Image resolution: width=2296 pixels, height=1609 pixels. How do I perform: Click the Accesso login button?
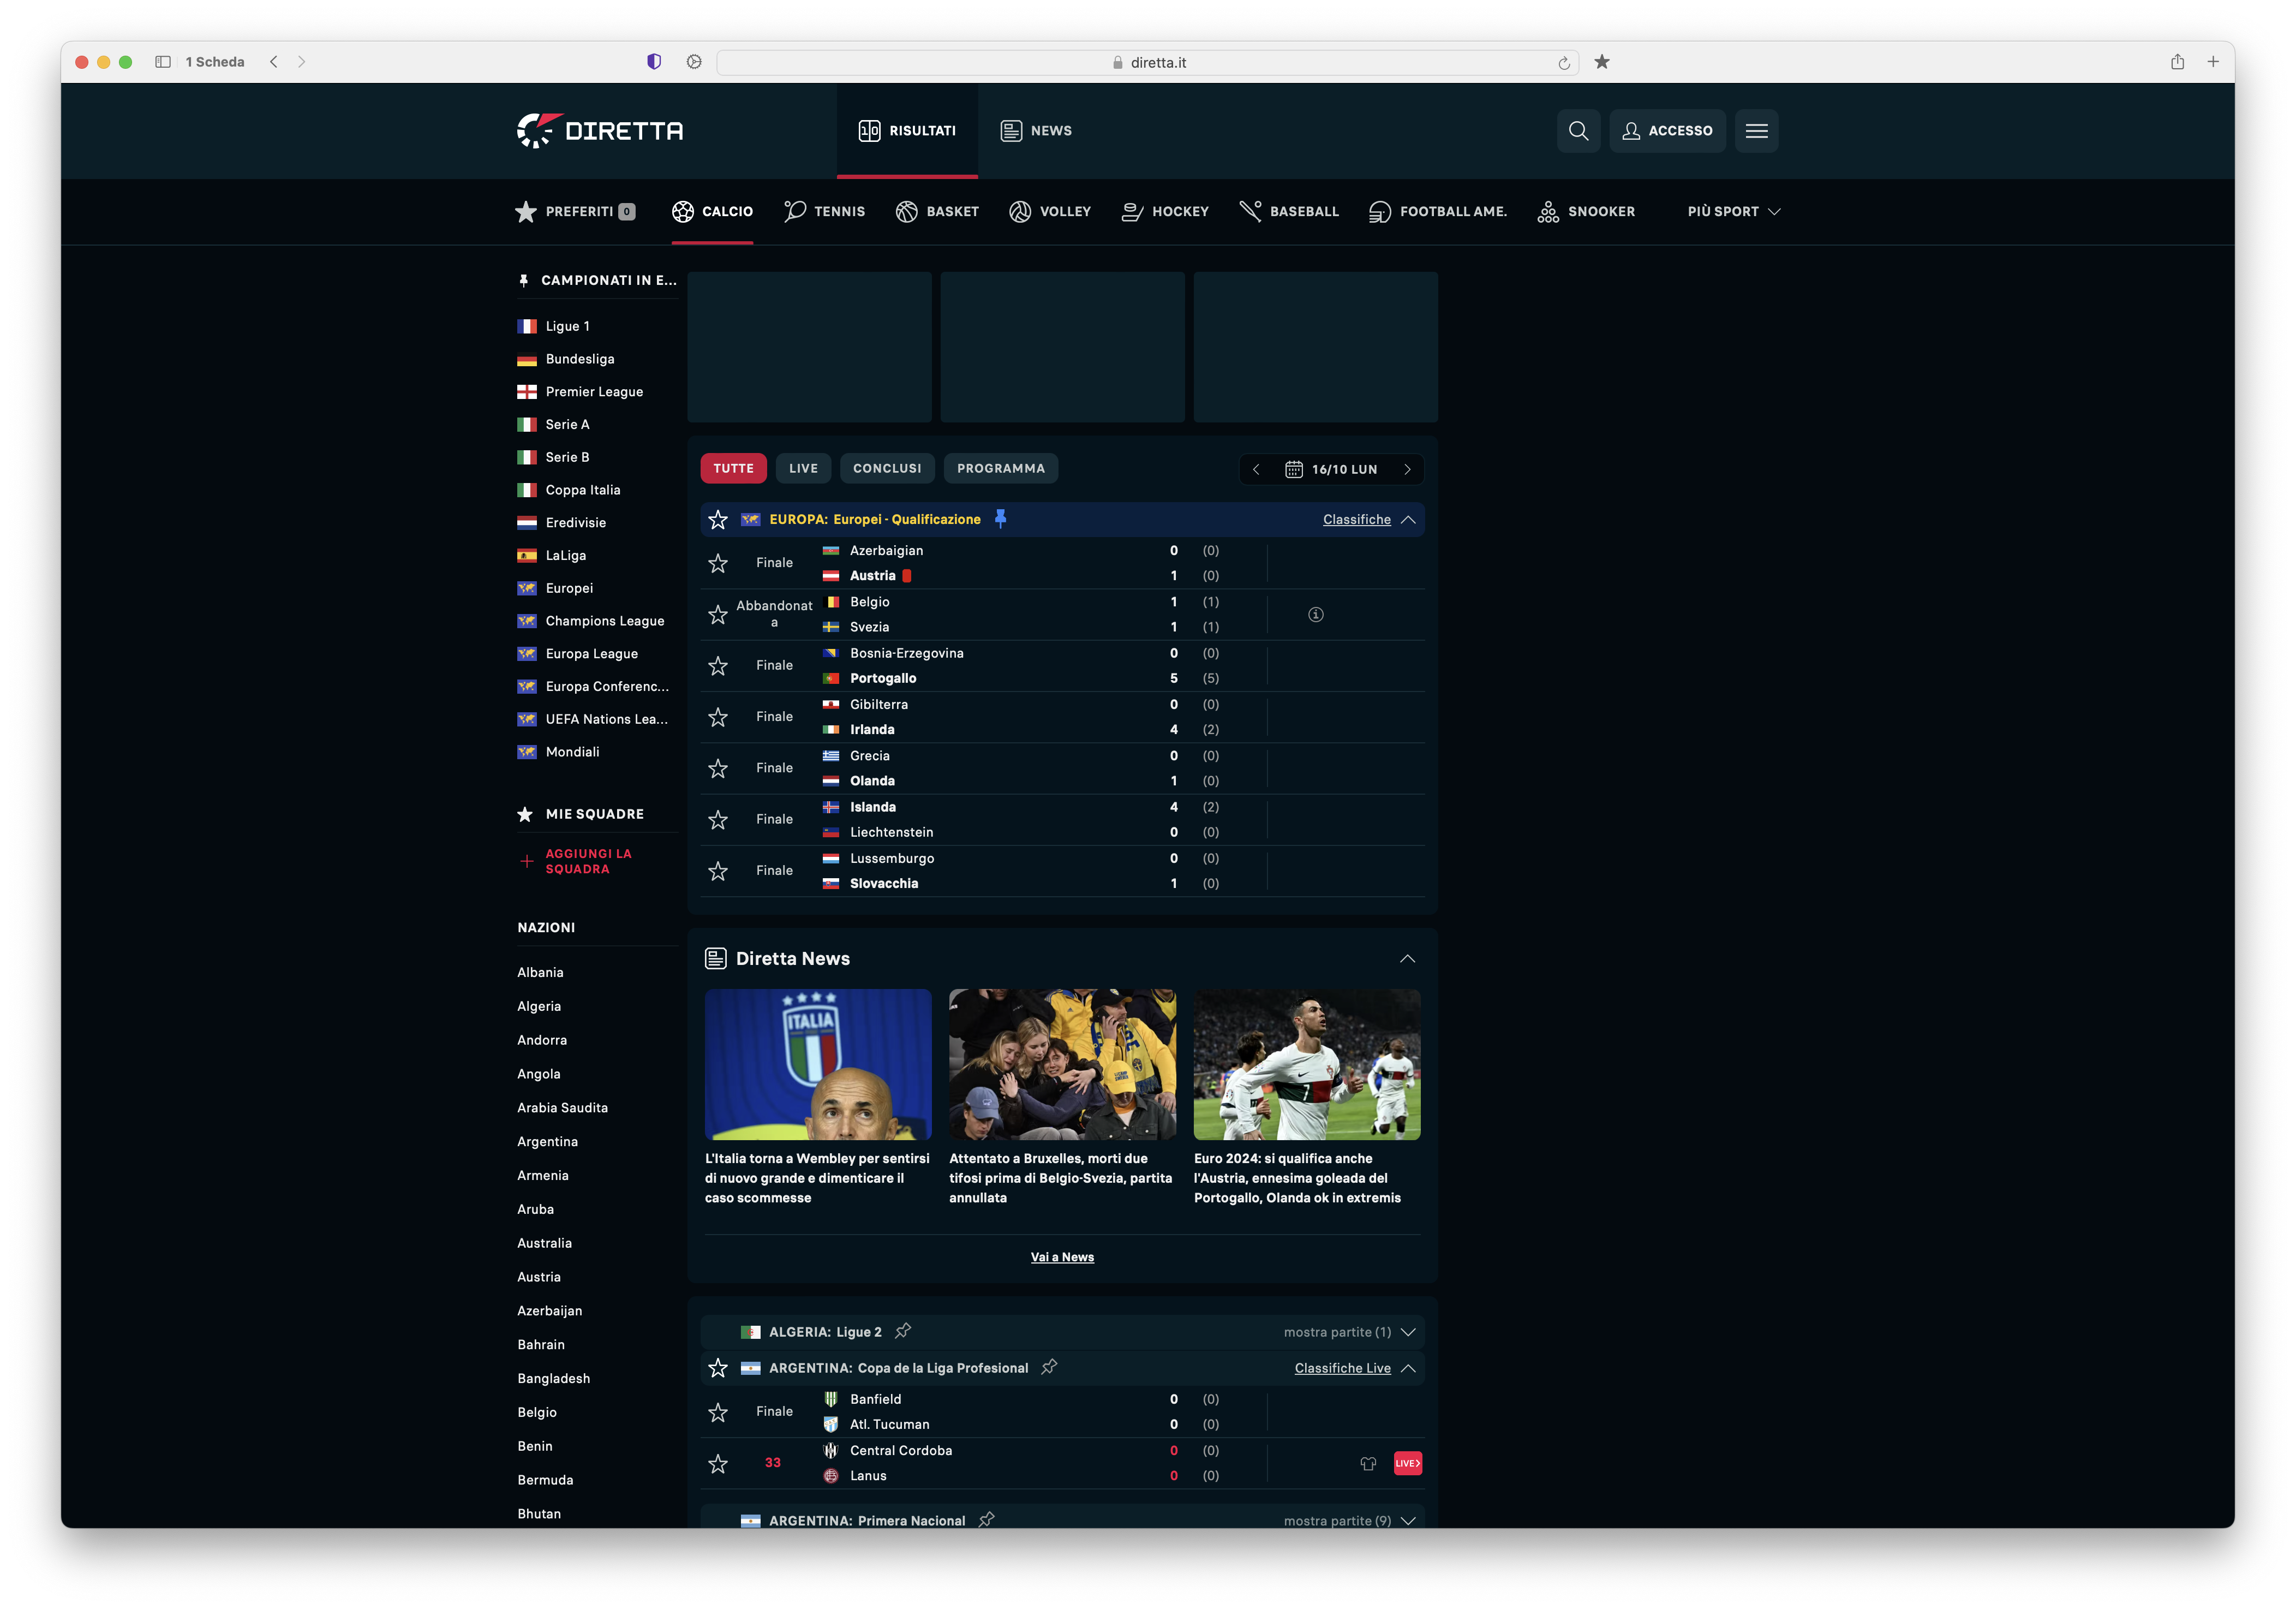[1667, 131]
